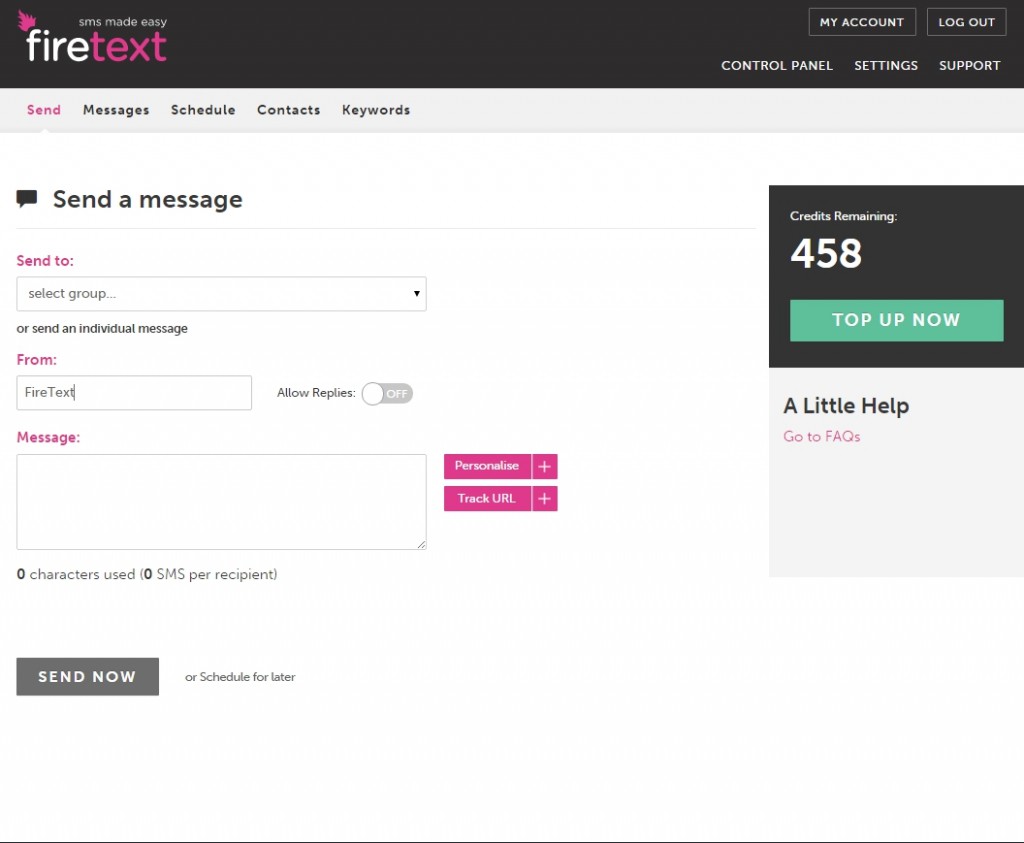Click inside the From sender field
The image size is (1024, 843).
[134, 392]
